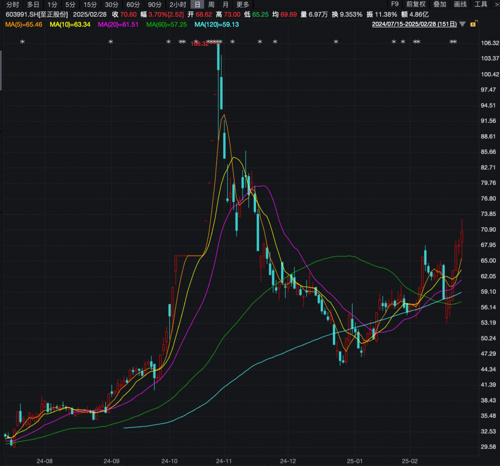This screenshot has width=500, height=466.
Task: Open the 工具 tools menu
Action: [481, 4]
